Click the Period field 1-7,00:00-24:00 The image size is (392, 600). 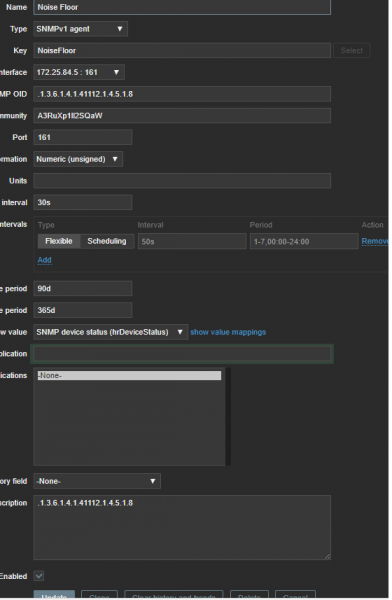(x=304, y=241)
